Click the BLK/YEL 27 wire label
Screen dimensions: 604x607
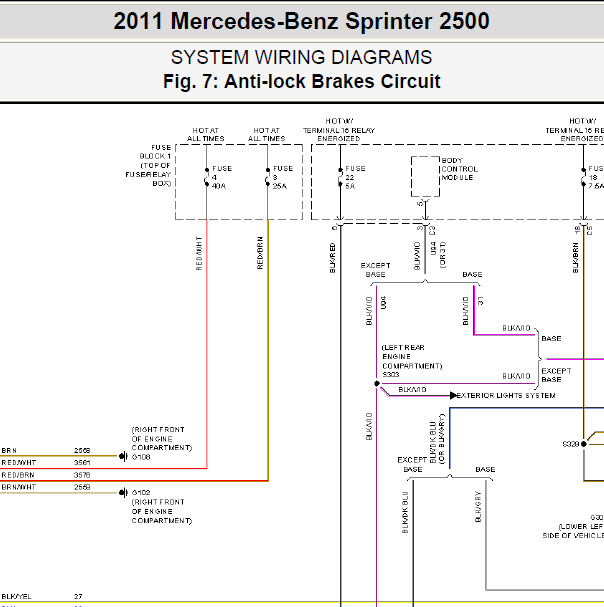pos(17,596)
